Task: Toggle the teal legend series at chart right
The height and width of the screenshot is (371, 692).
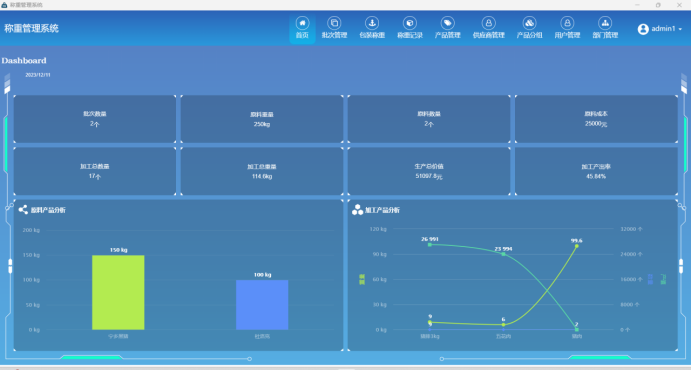Action: (663, 279)
